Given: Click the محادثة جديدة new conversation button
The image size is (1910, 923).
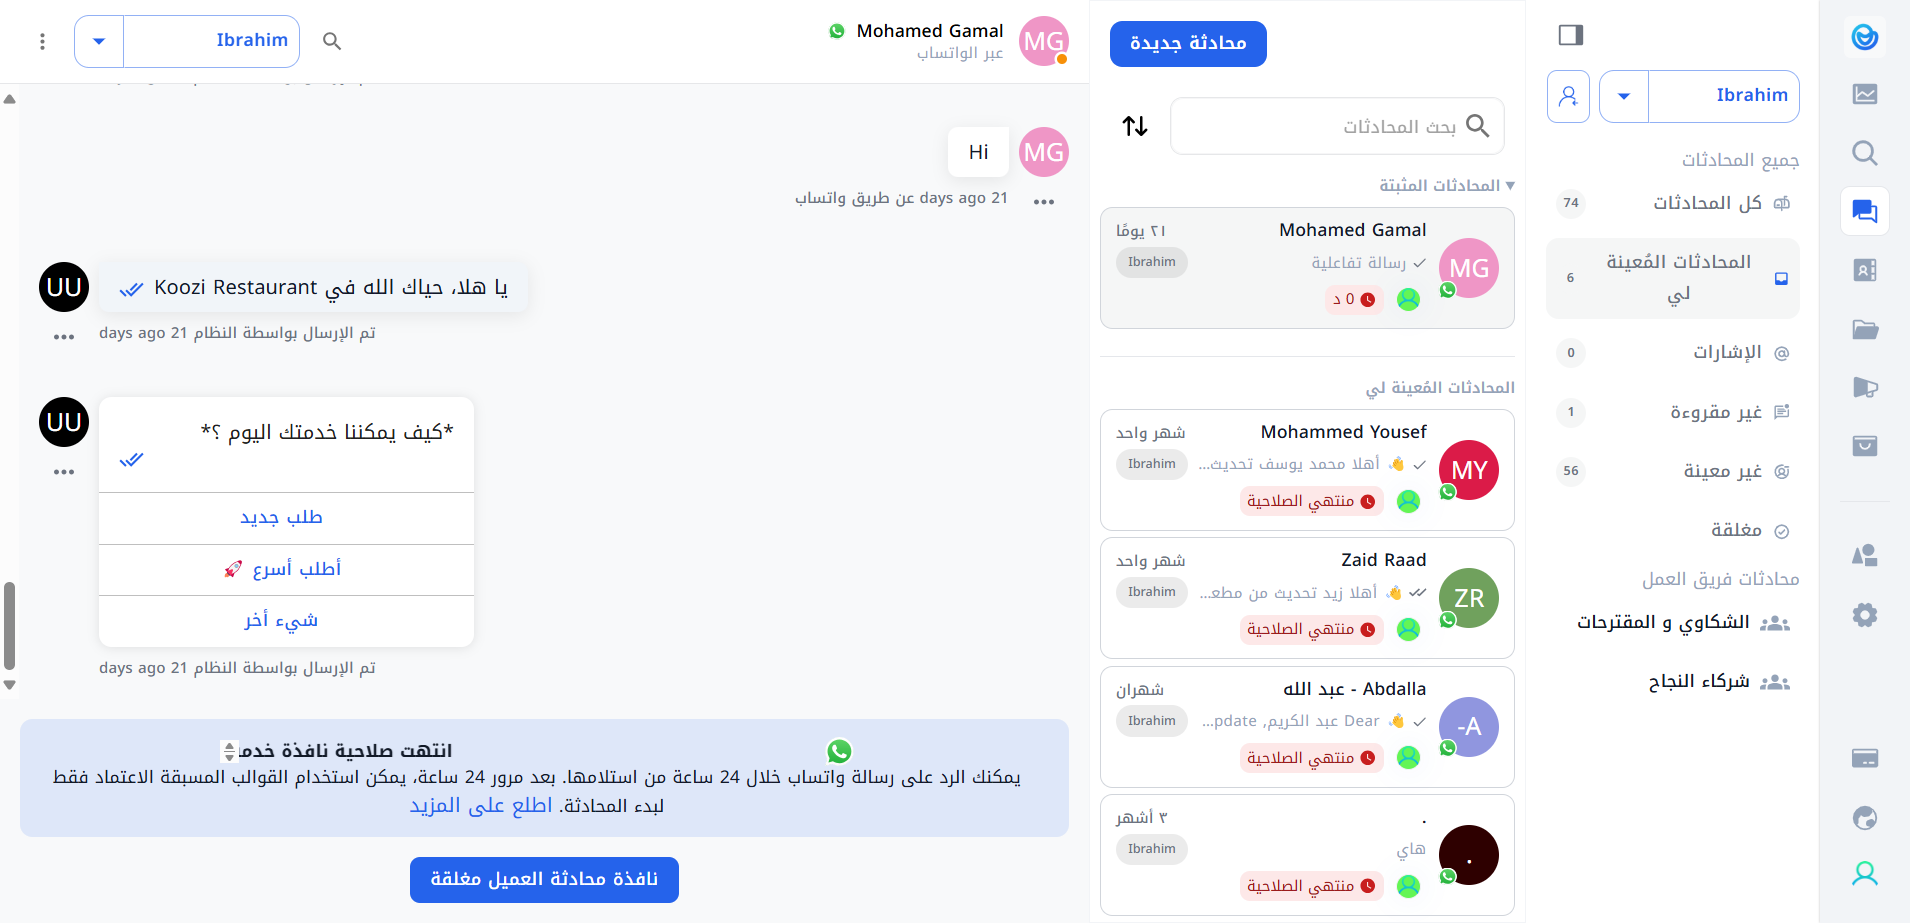Looking at the screenshot, I should pos(1188,44).
